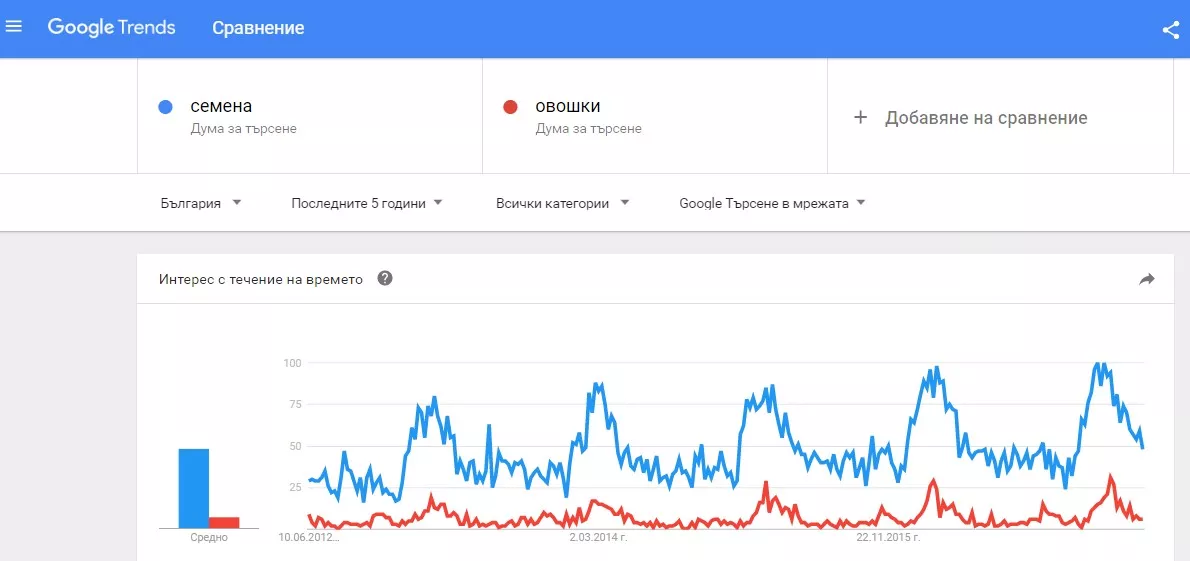Click the red average bar
1190x561 pixels.
(x=224, y=522)
